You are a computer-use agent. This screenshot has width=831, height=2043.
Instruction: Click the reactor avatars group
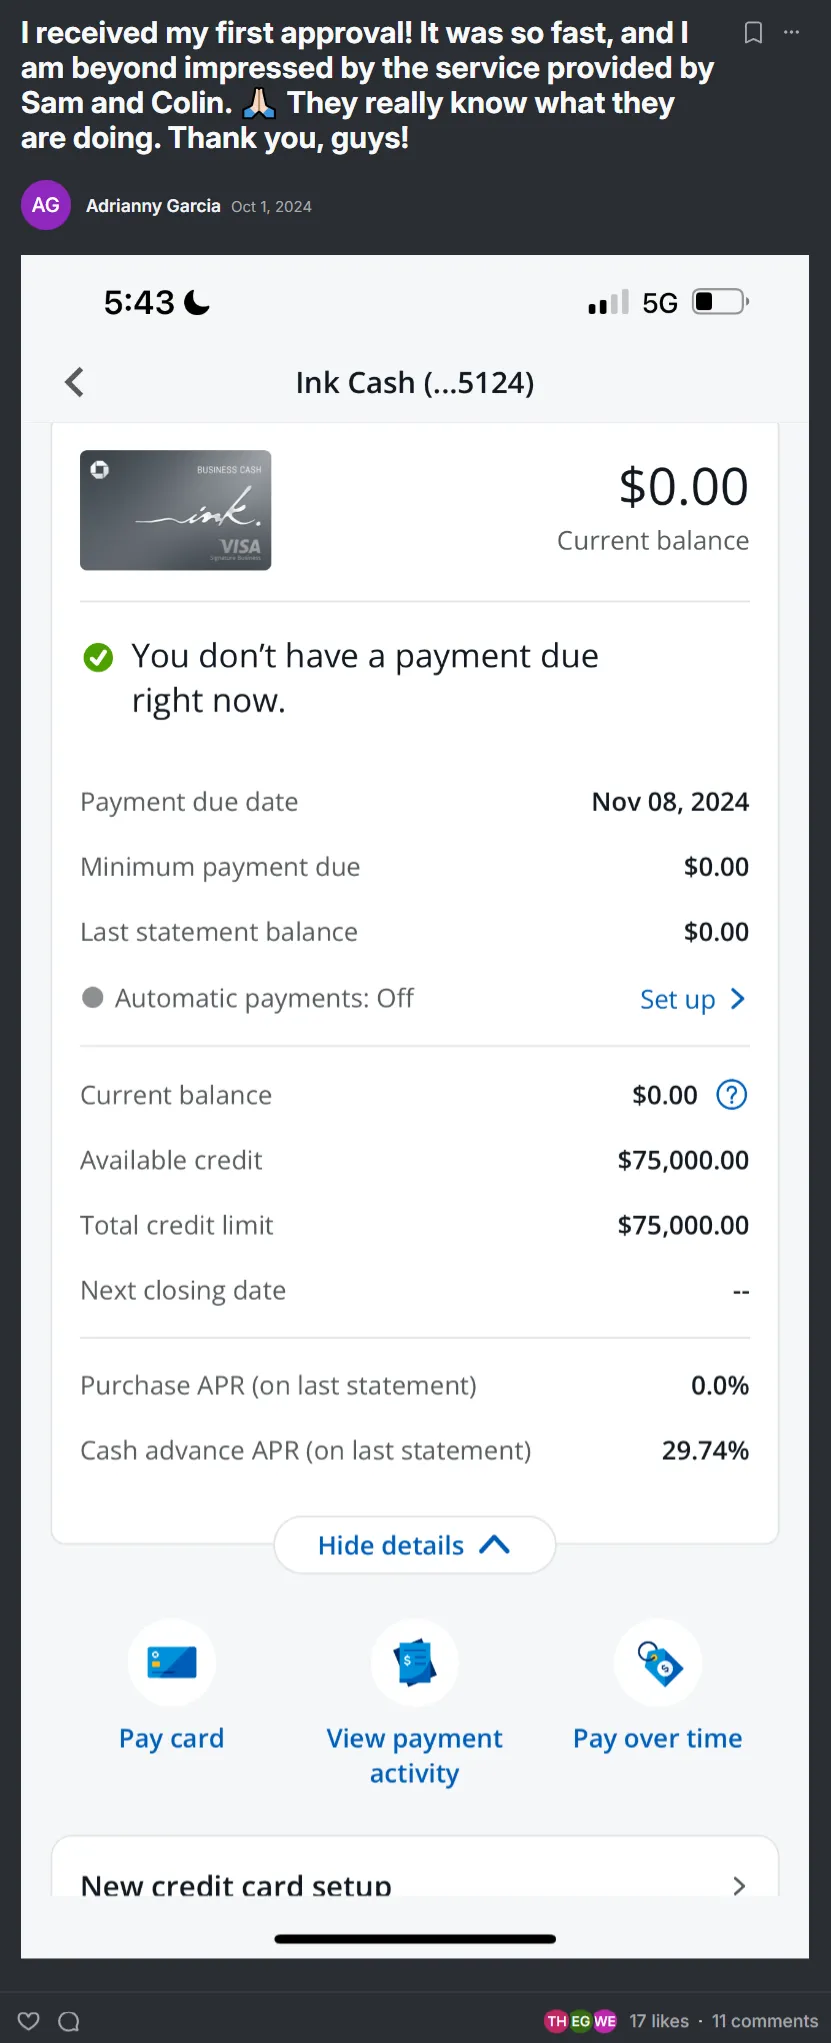581,2021
